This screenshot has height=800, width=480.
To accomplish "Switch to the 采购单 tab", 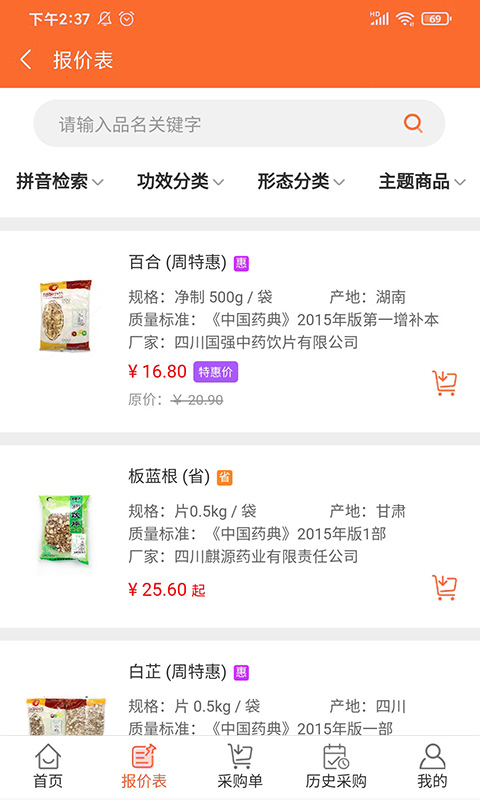I will tap(240, 766).
